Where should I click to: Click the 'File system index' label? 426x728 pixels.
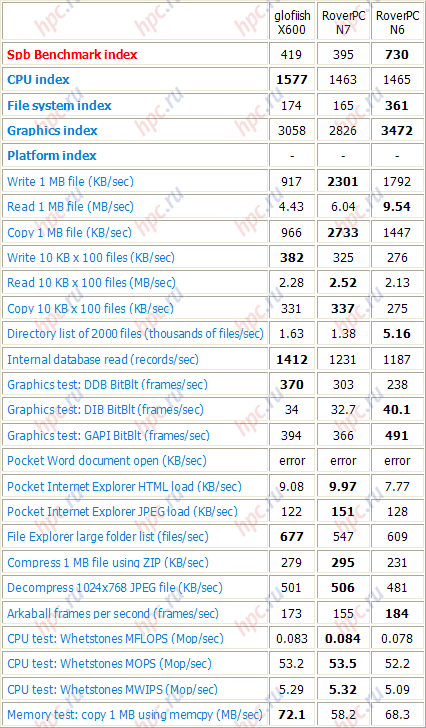[59, 105]
